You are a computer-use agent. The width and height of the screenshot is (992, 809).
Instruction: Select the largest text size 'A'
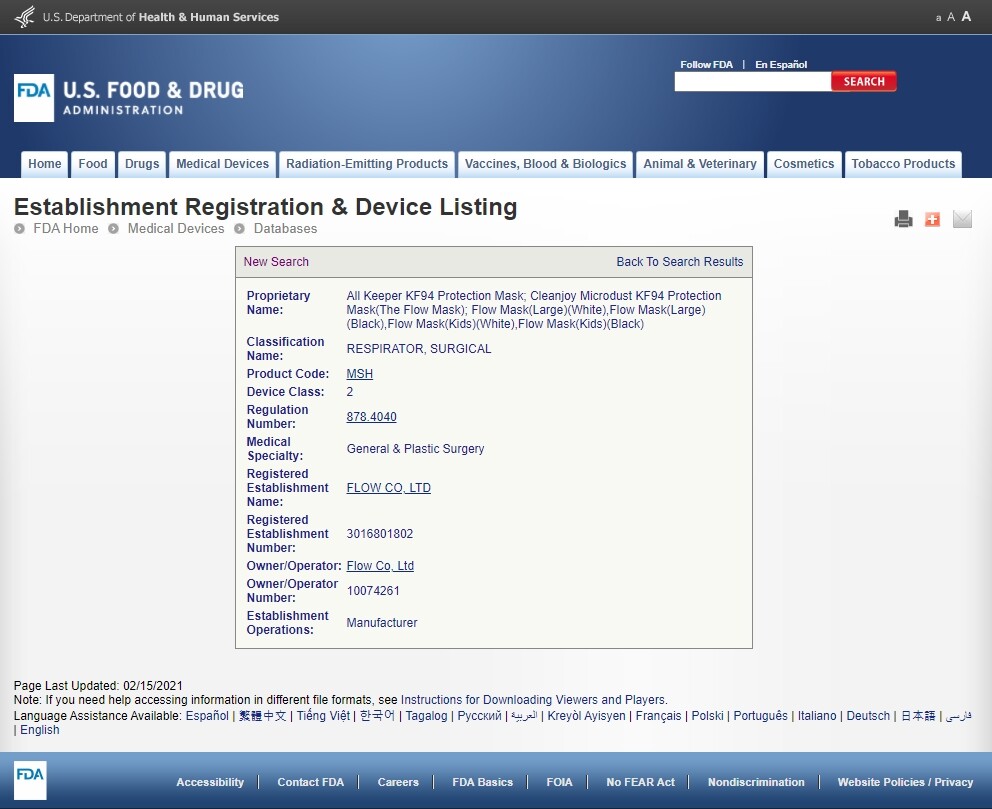(966, 16)
